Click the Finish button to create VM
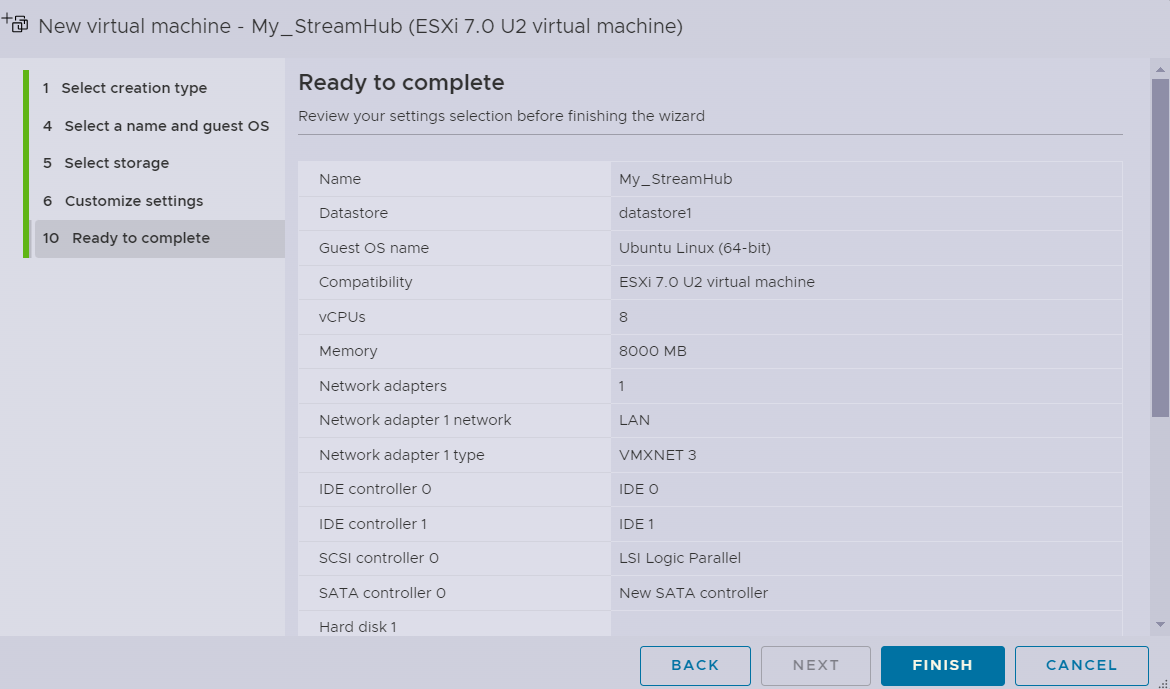 point(942,665)
